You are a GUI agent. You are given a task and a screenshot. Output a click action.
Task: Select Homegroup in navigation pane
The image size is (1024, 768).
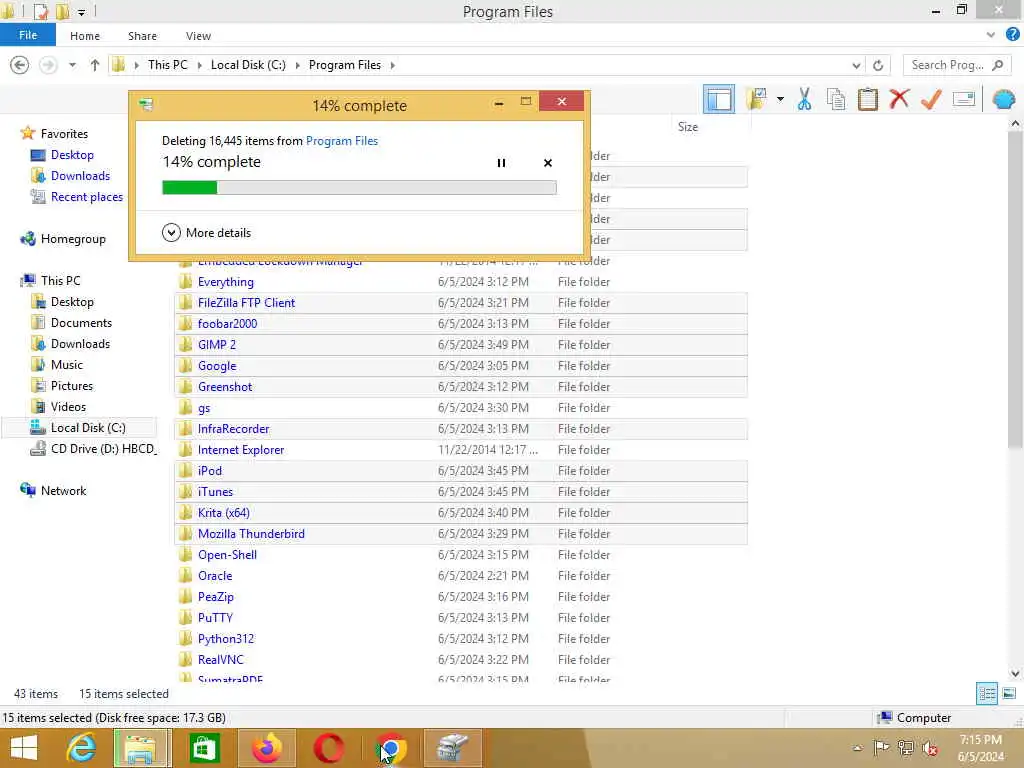point(72,238)
